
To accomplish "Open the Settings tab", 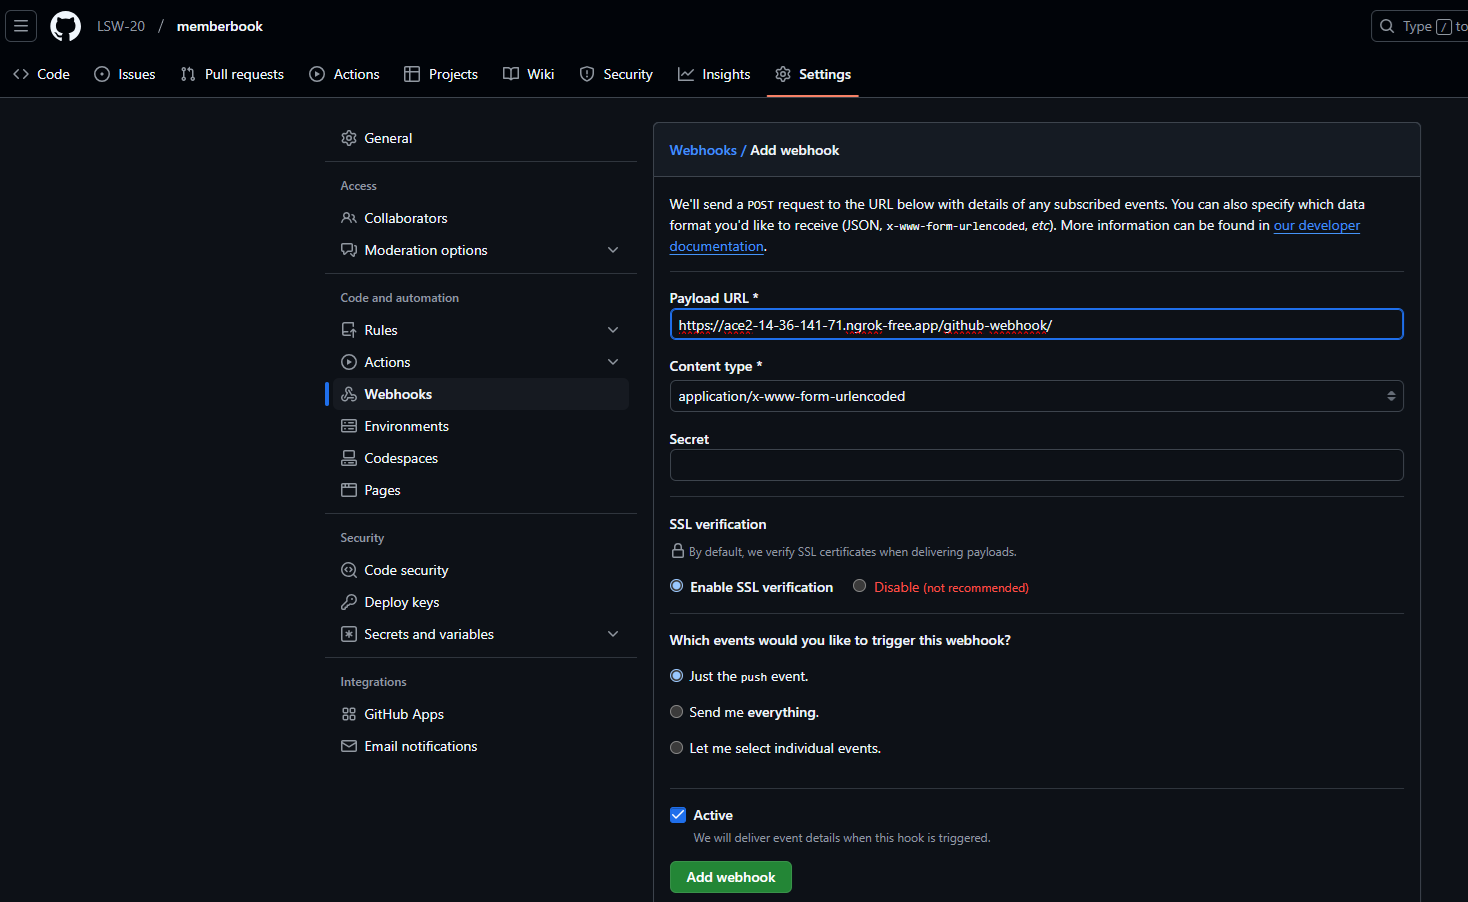I will [813, 74].
